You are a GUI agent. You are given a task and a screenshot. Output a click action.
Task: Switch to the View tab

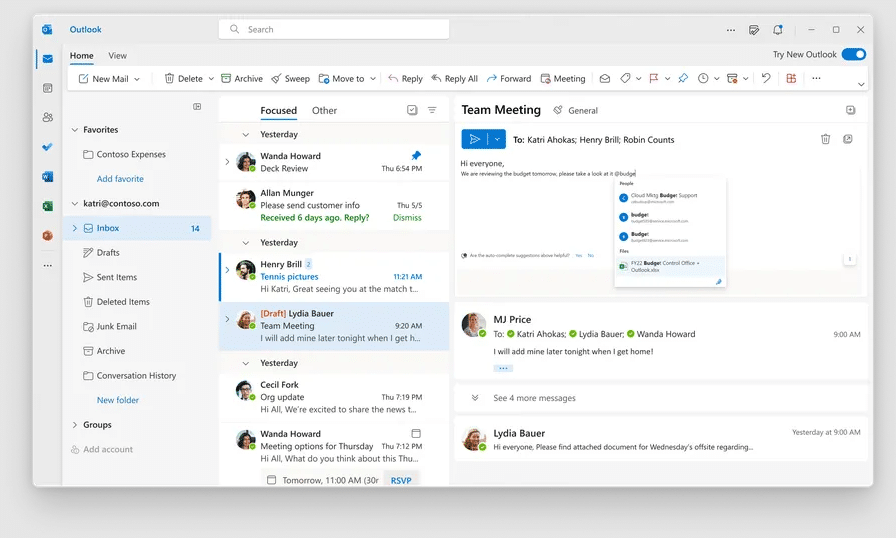coord(118,55)
